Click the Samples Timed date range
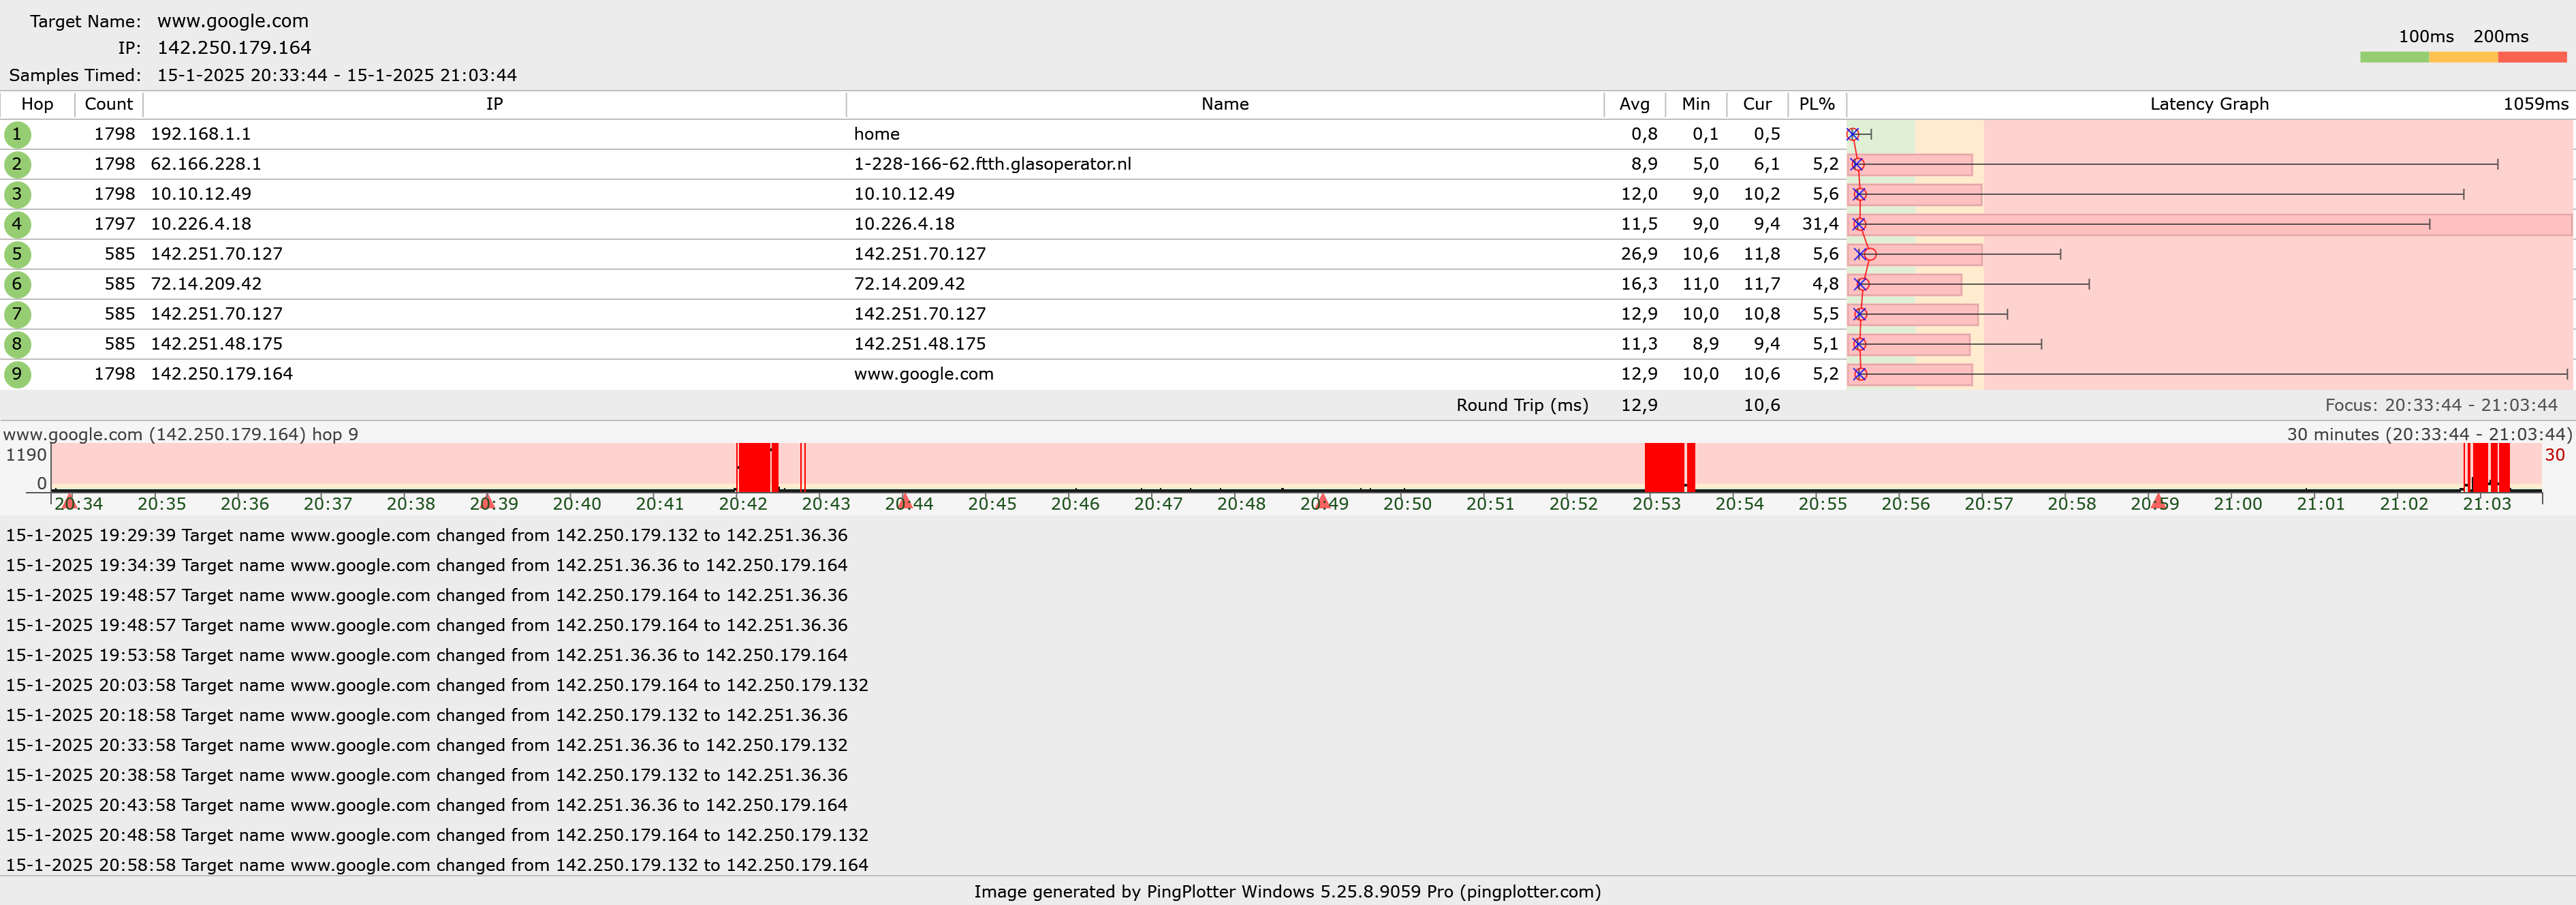Viewport: 2576px width, 905px height. point(337,75)
